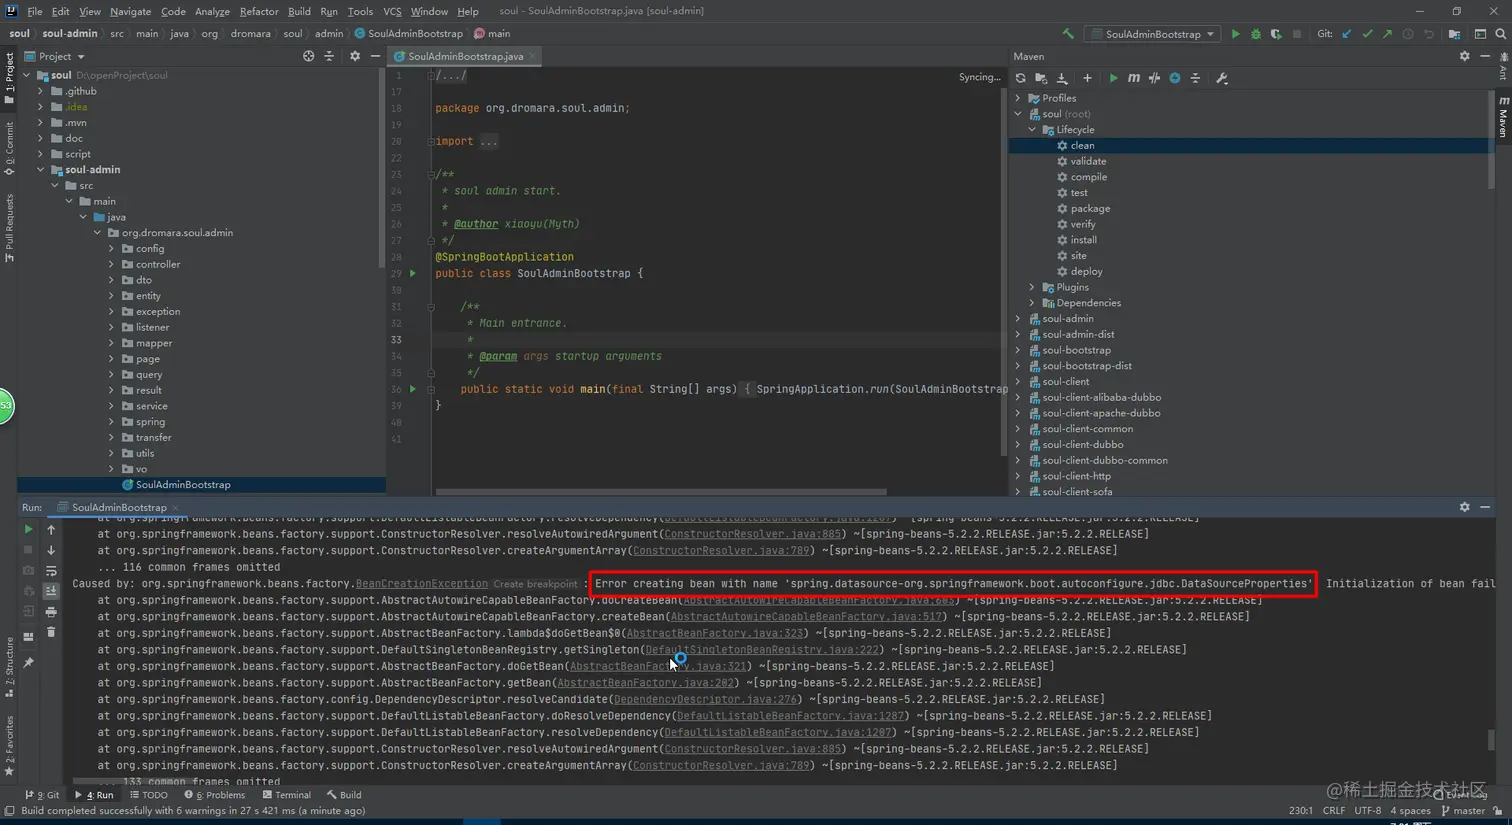The width and height of the screenshot is (1512, 825).
Task: Click the up-stack-trace arrow in the Run panel
Action: point(51,530)
